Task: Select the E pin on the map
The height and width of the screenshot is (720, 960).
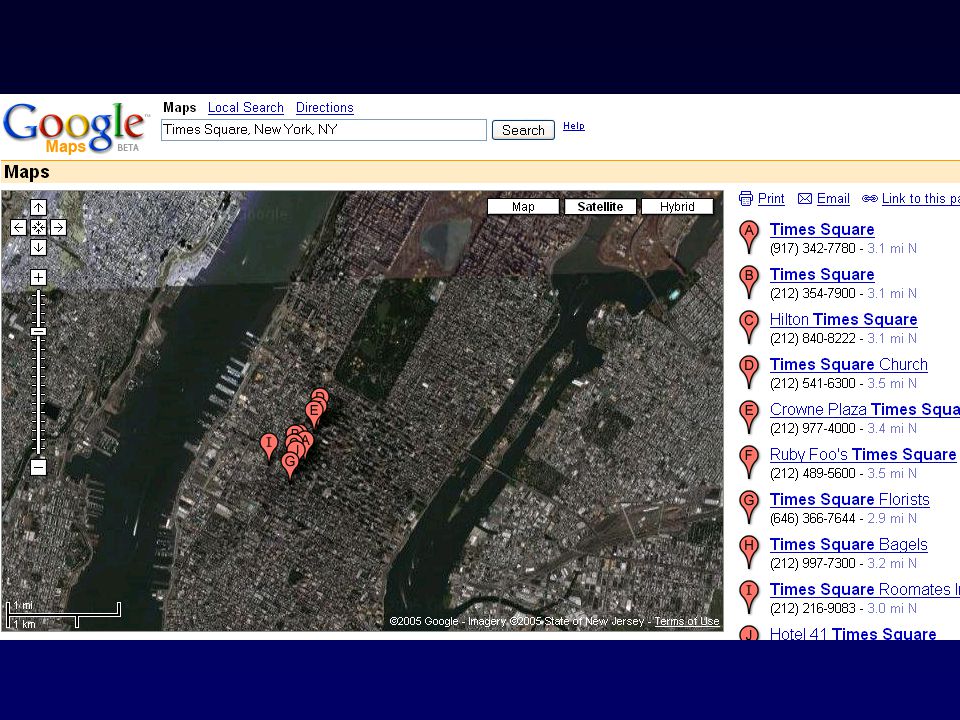Action: pos(314,412)
